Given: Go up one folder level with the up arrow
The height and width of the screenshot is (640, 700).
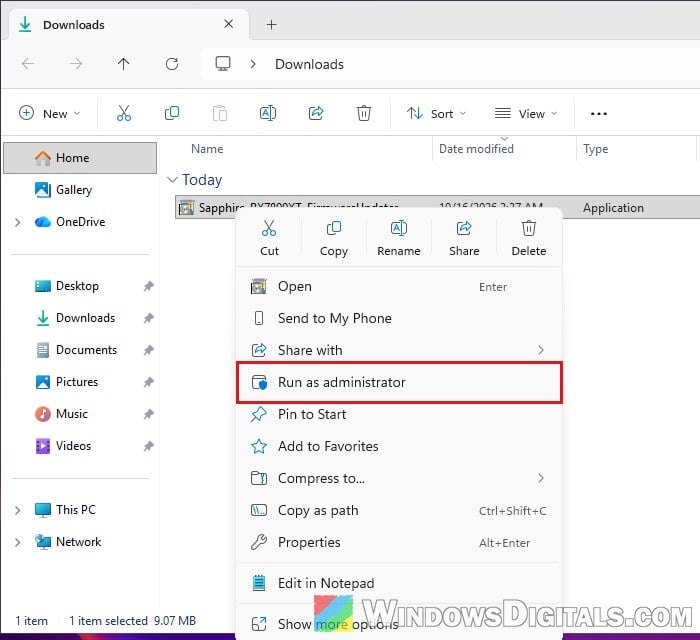Looking at the screenshot, I should (124, 64).
